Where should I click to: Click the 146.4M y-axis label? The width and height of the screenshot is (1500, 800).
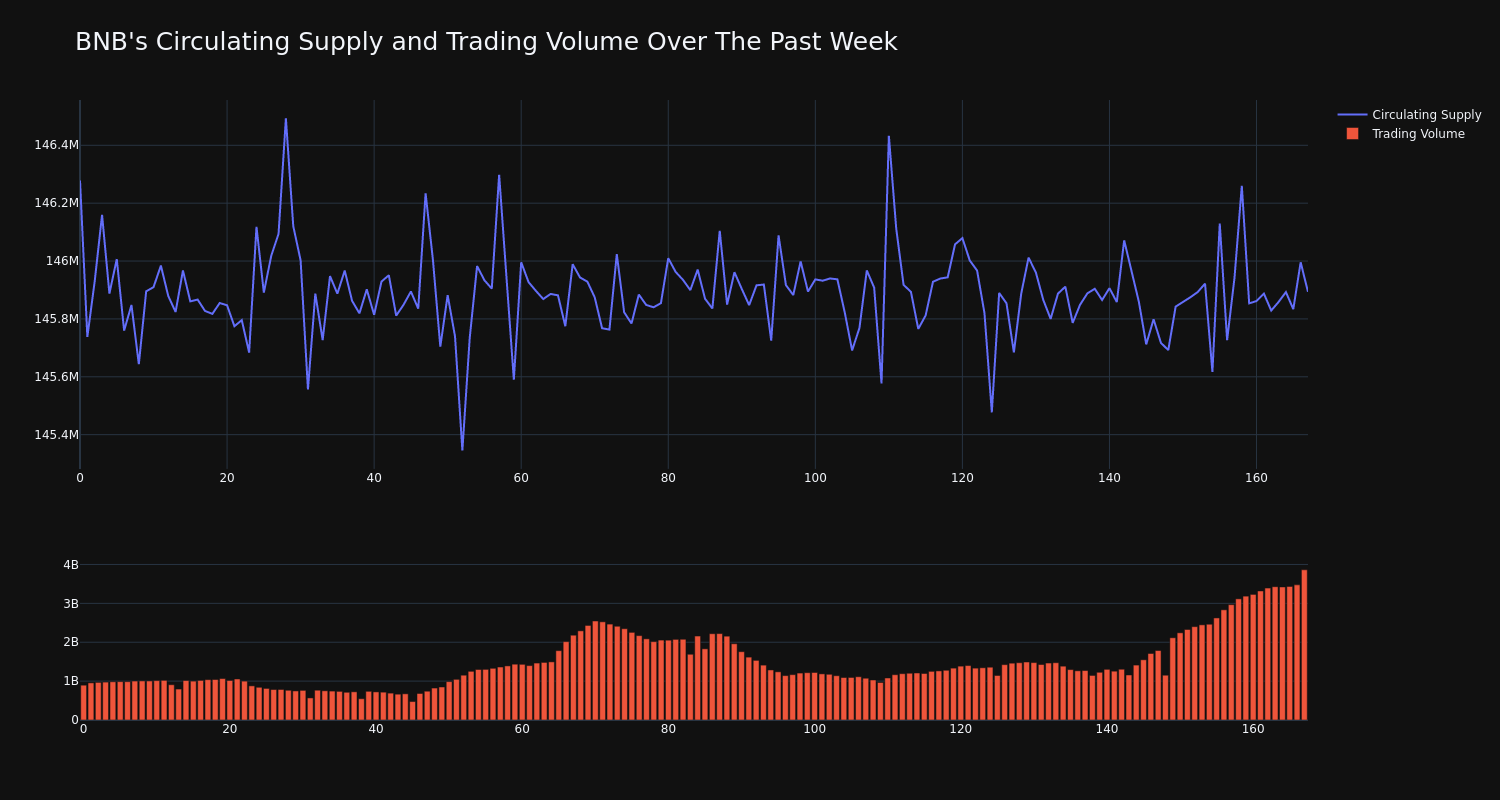tap(56, 145)
